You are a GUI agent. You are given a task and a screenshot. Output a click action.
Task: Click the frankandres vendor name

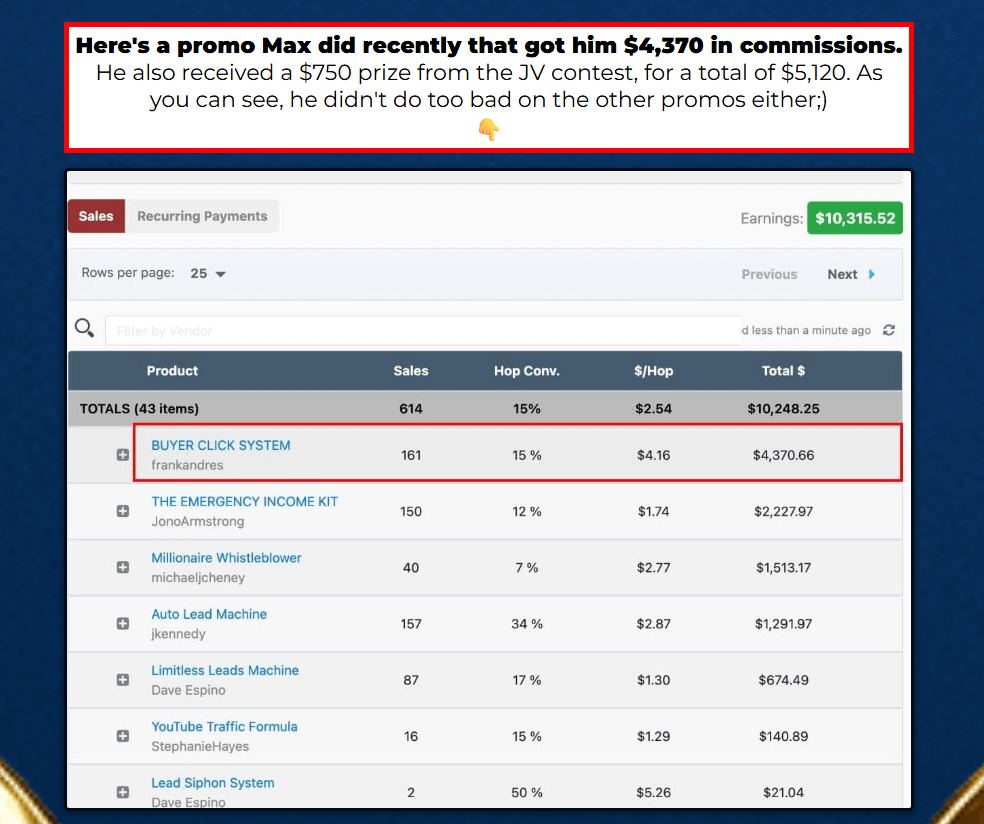(x=187, y=465)
